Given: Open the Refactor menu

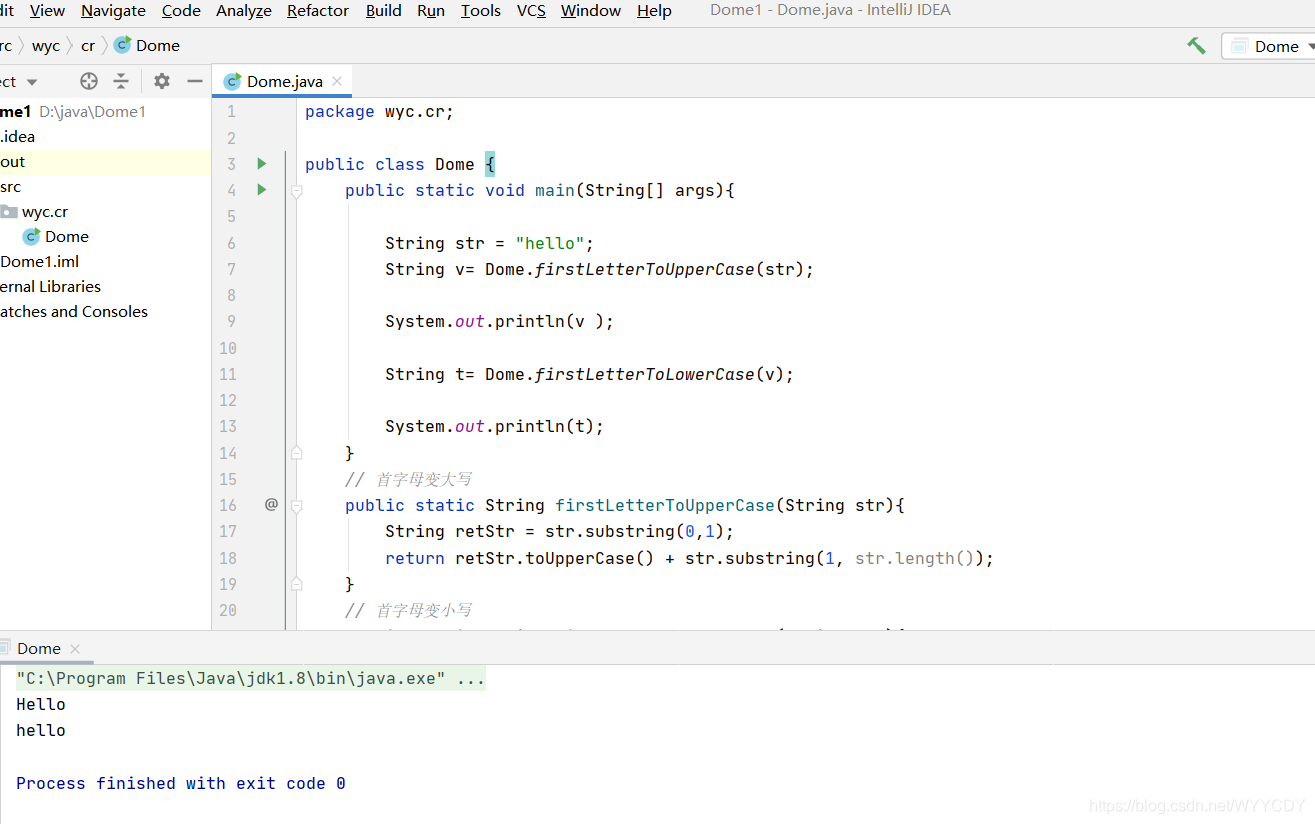Looking at the screenshot, I should [x=318, y=11].
